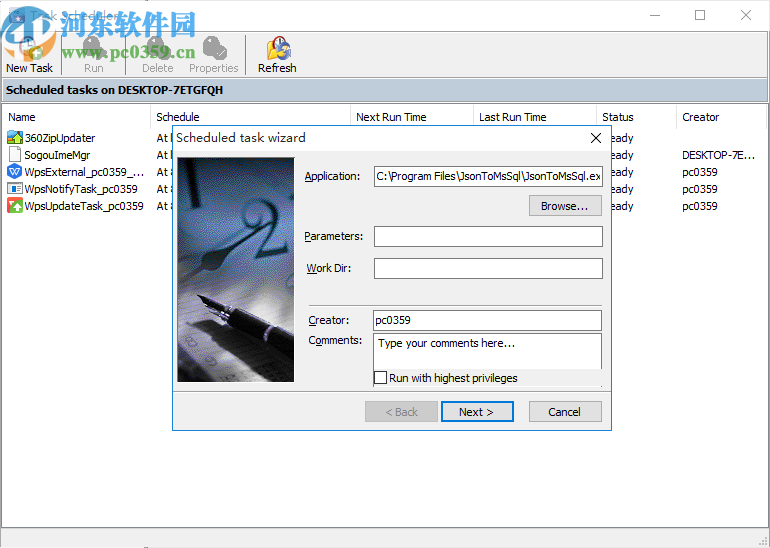
Task: Sort by the Creator column header
Action: coord(721,117)
